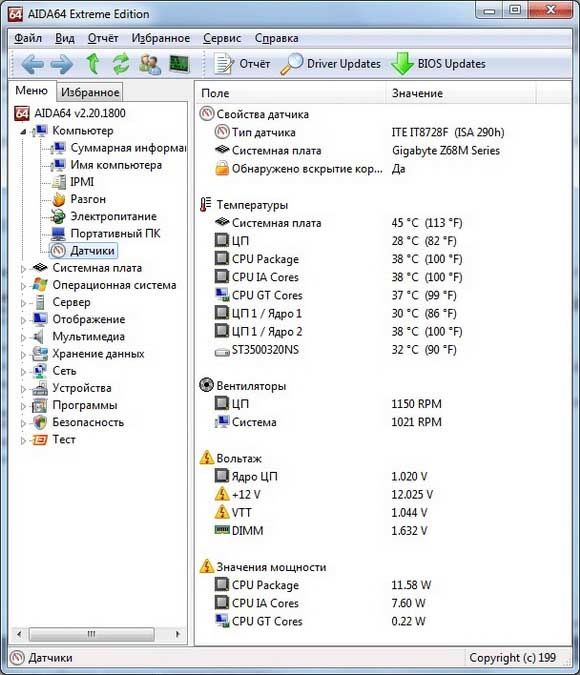Select Разгон in the tree
580x675 pixels.
point(88,199)
